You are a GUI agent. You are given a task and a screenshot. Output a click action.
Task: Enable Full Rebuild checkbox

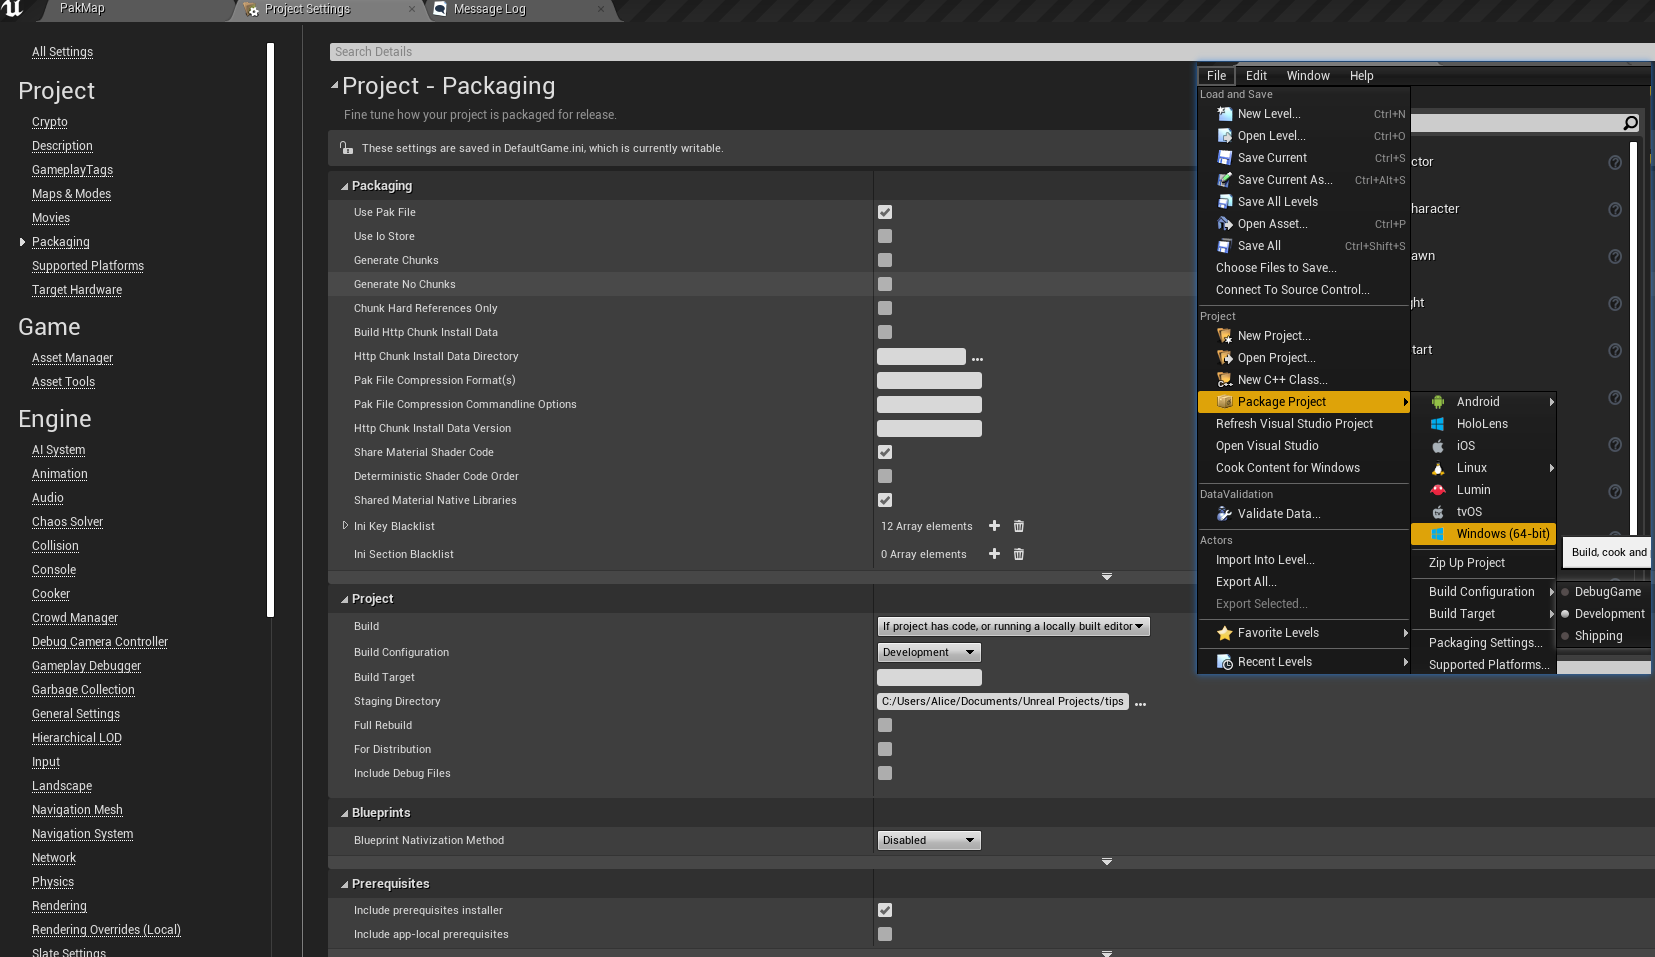885,725
